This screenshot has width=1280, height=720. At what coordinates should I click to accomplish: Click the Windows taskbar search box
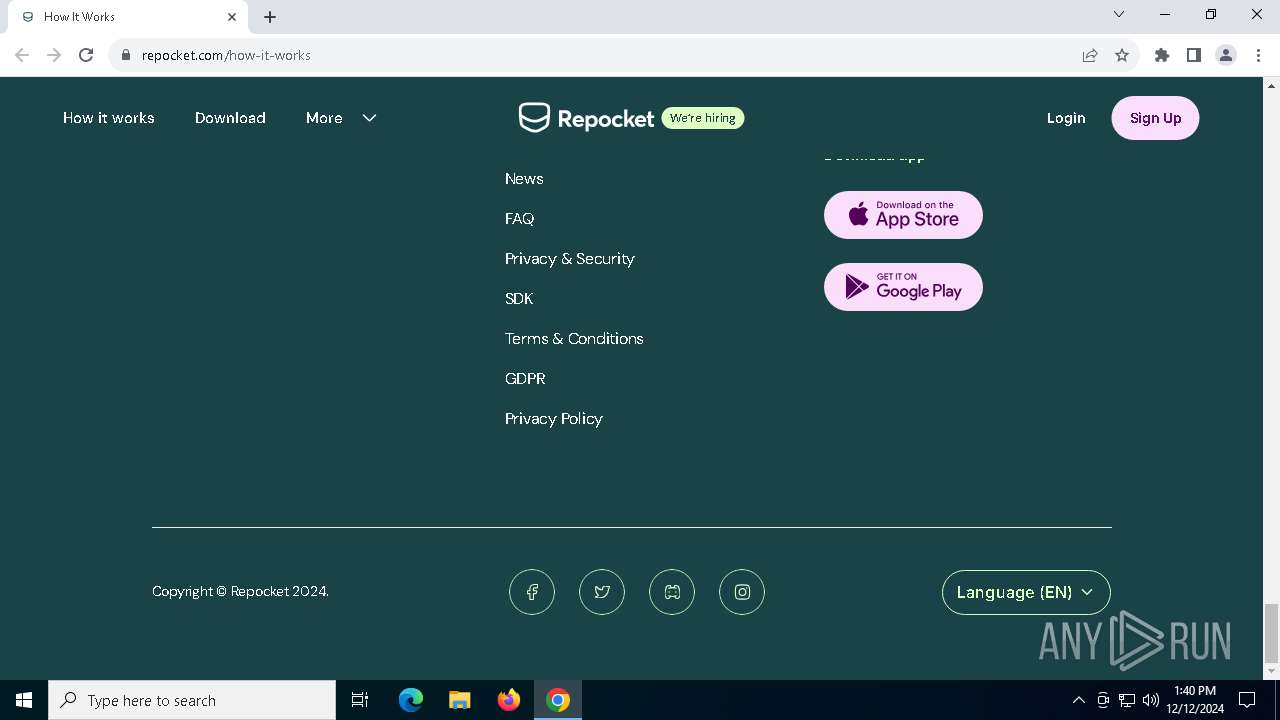(x=192, y=700)
